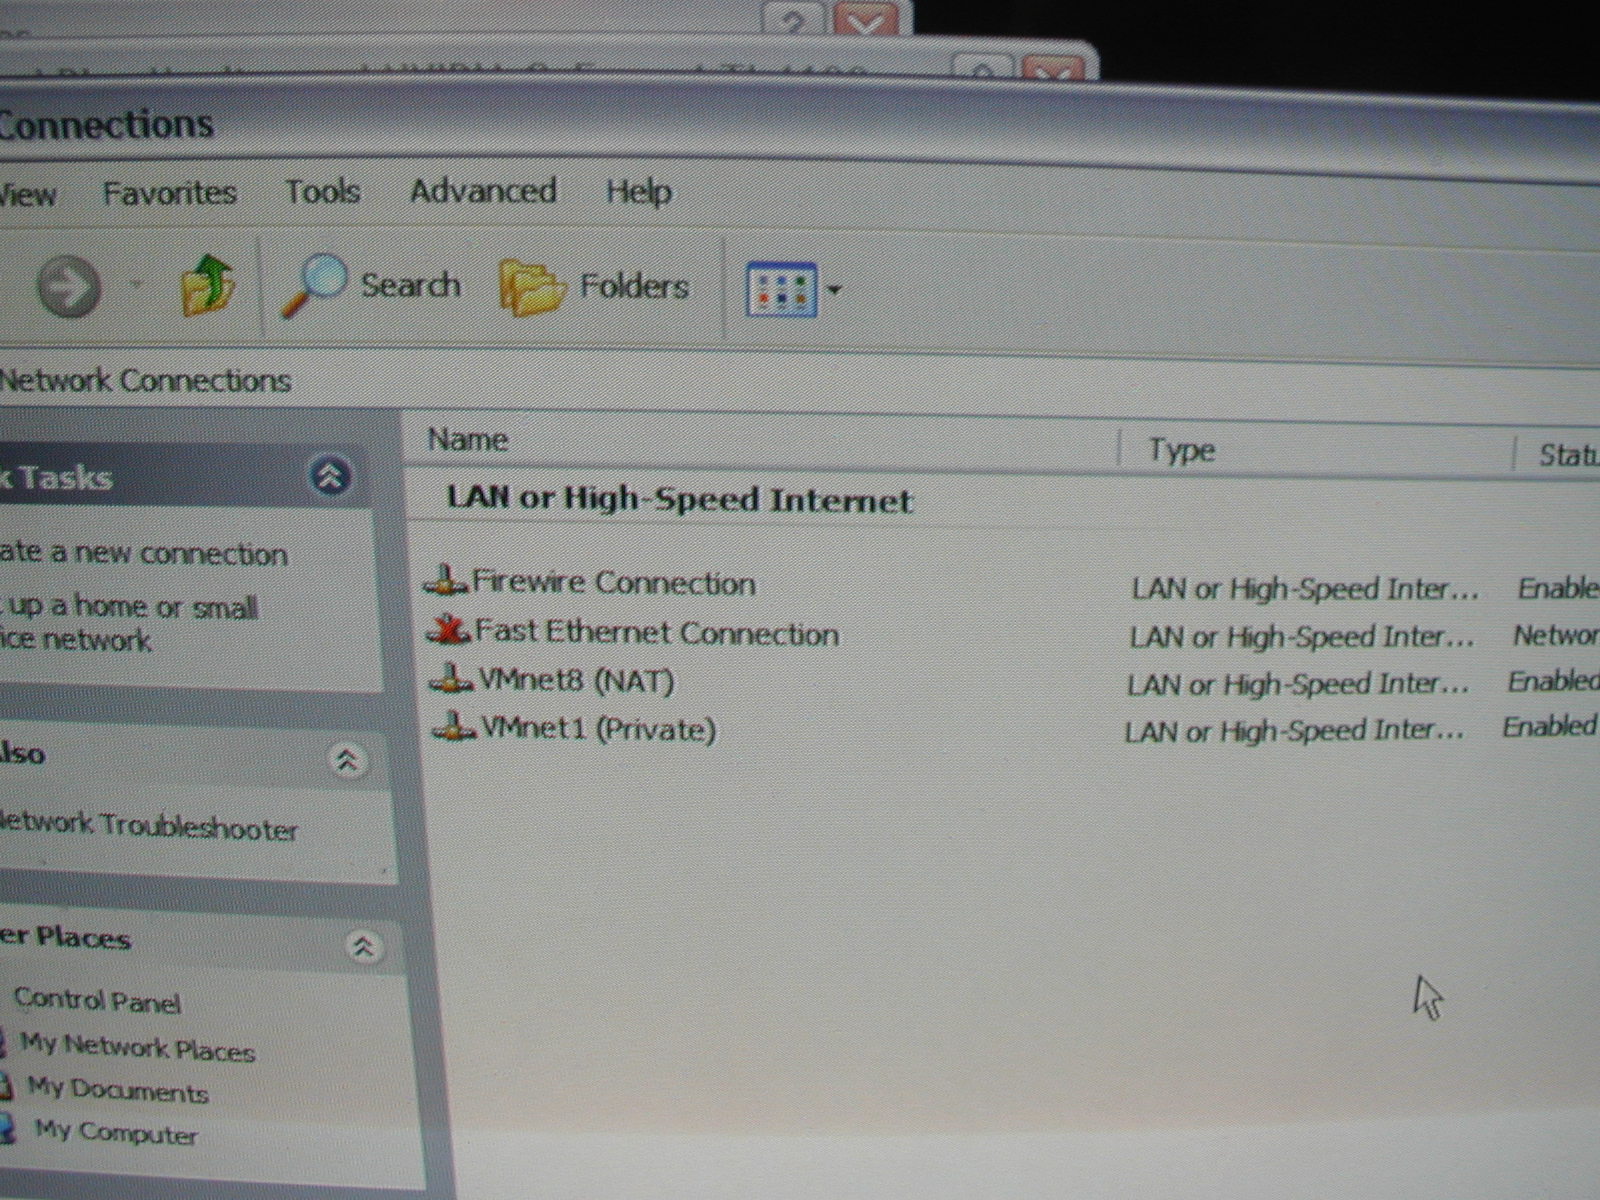Collapse the See Also panel chevron

click(347, 761)
